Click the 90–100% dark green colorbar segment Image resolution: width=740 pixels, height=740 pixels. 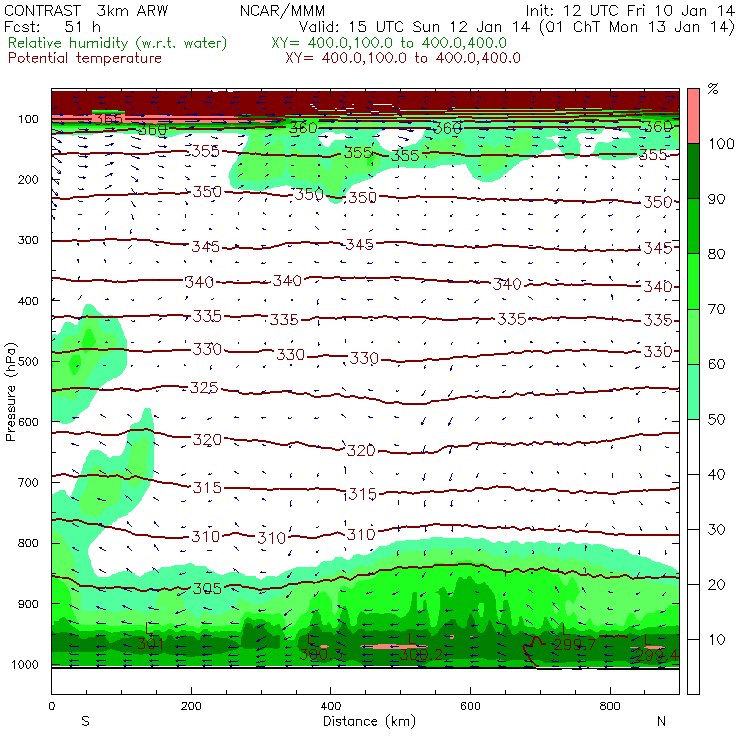click(x=693, y=171)
